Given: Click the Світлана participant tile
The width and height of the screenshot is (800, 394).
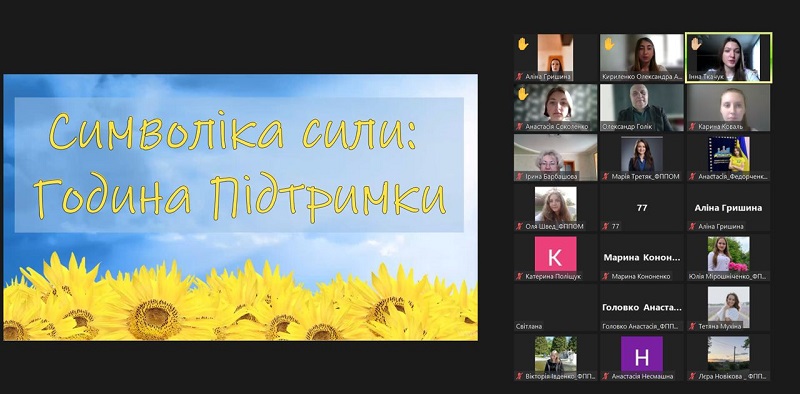Looking at the screenshot, I should coord(556,308).
